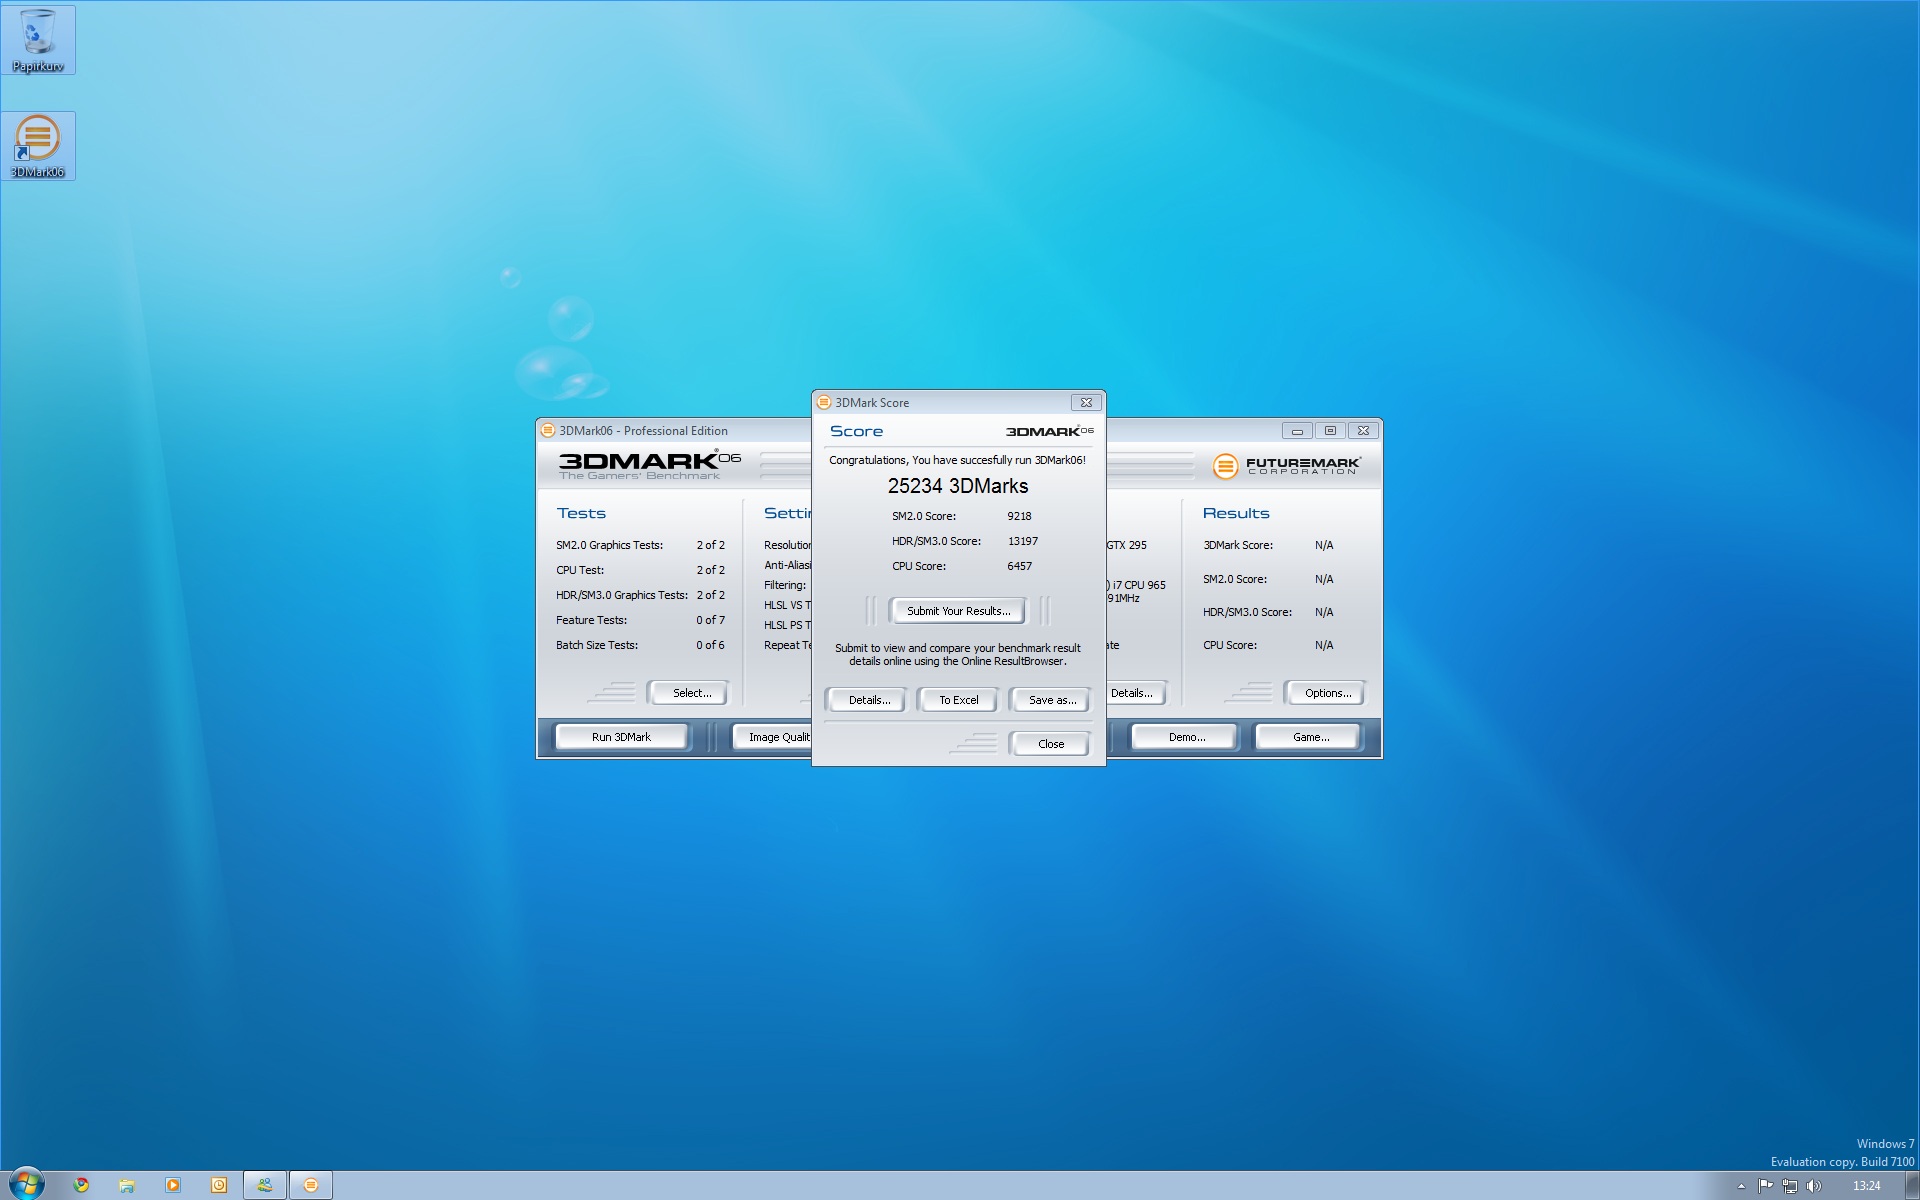
Task: Click Close button in Score dialog
Action: (x=1050, y=744)
